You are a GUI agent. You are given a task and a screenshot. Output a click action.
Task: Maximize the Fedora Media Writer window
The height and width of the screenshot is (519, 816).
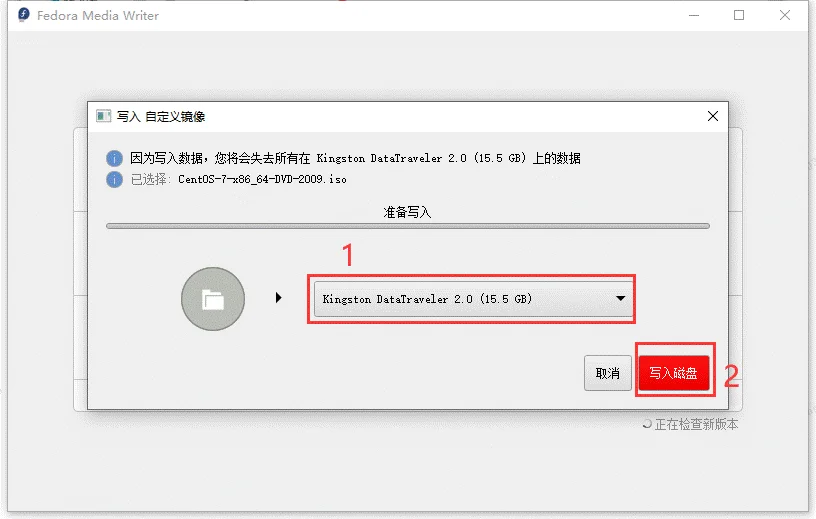[x=739, y=16]
